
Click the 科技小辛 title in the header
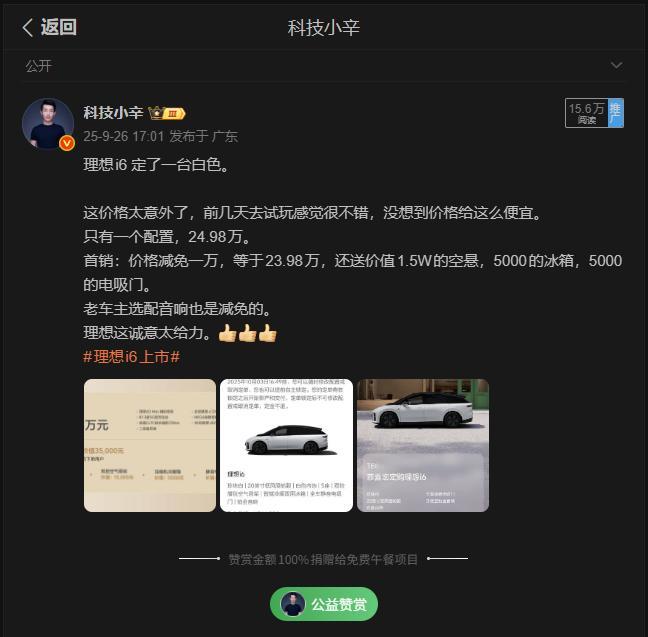pos(324,28)
